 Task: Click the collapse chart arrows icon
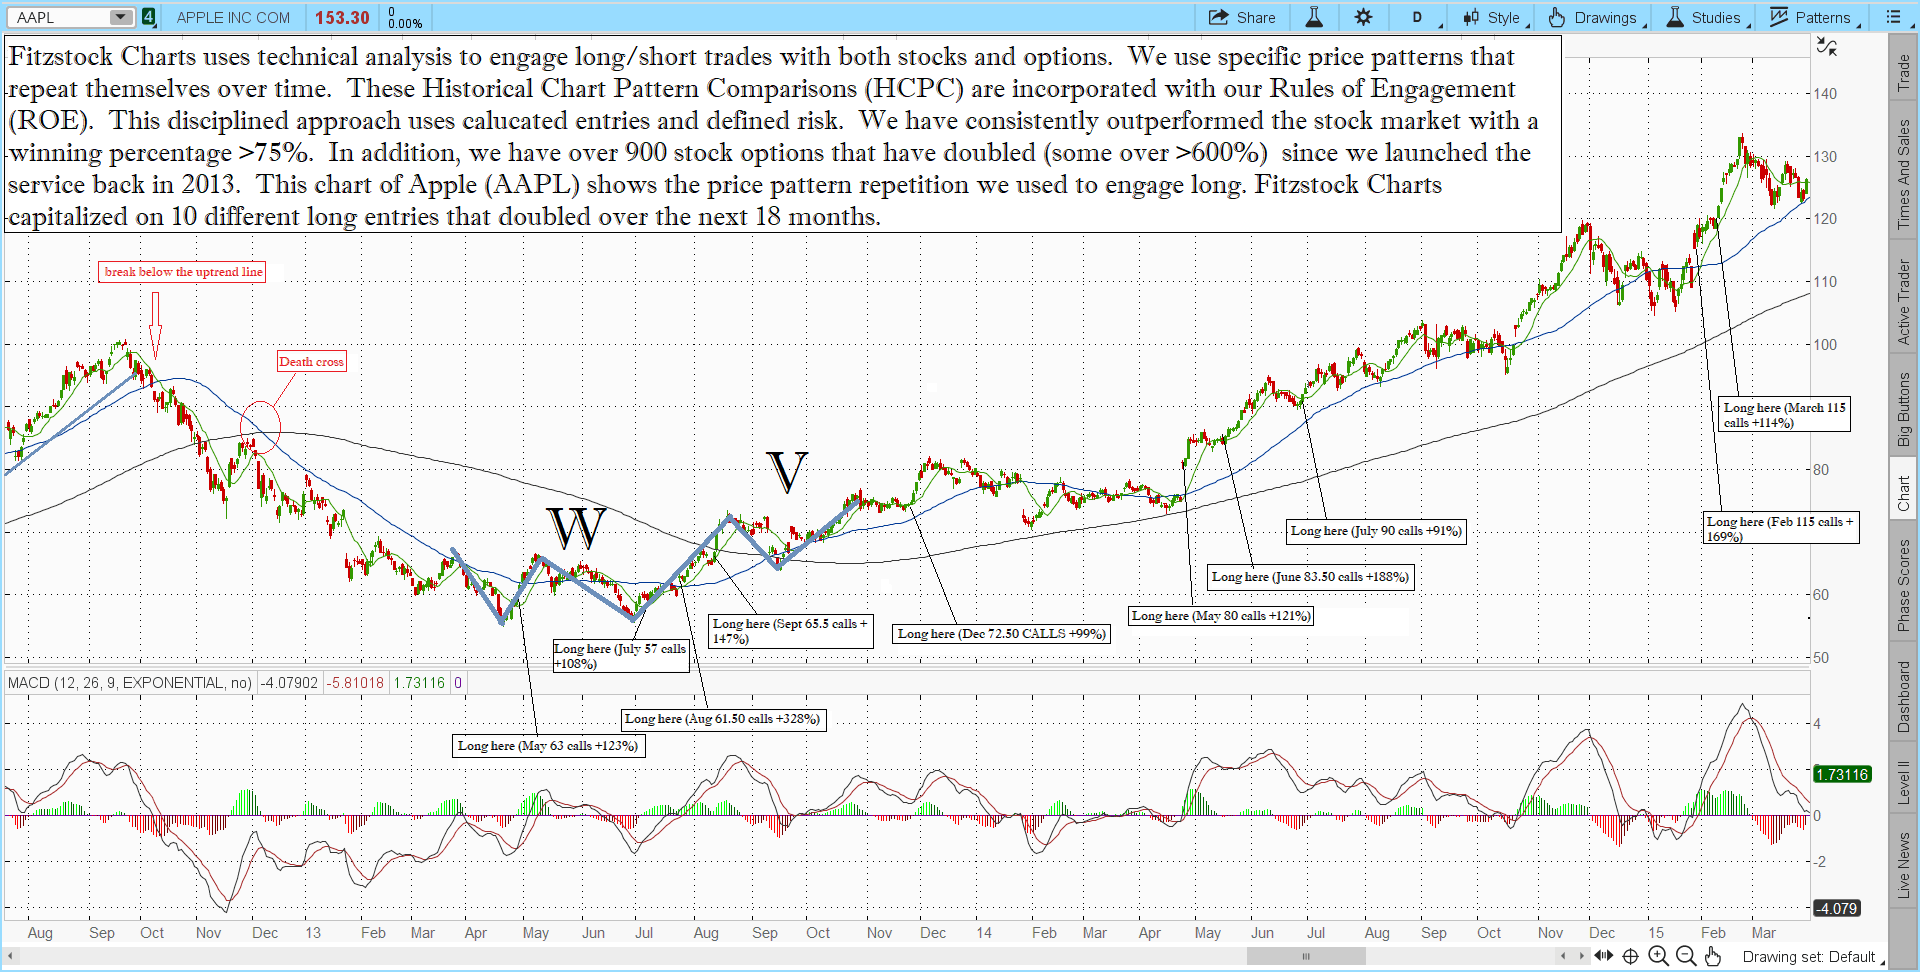click(x=1826, y=46)
